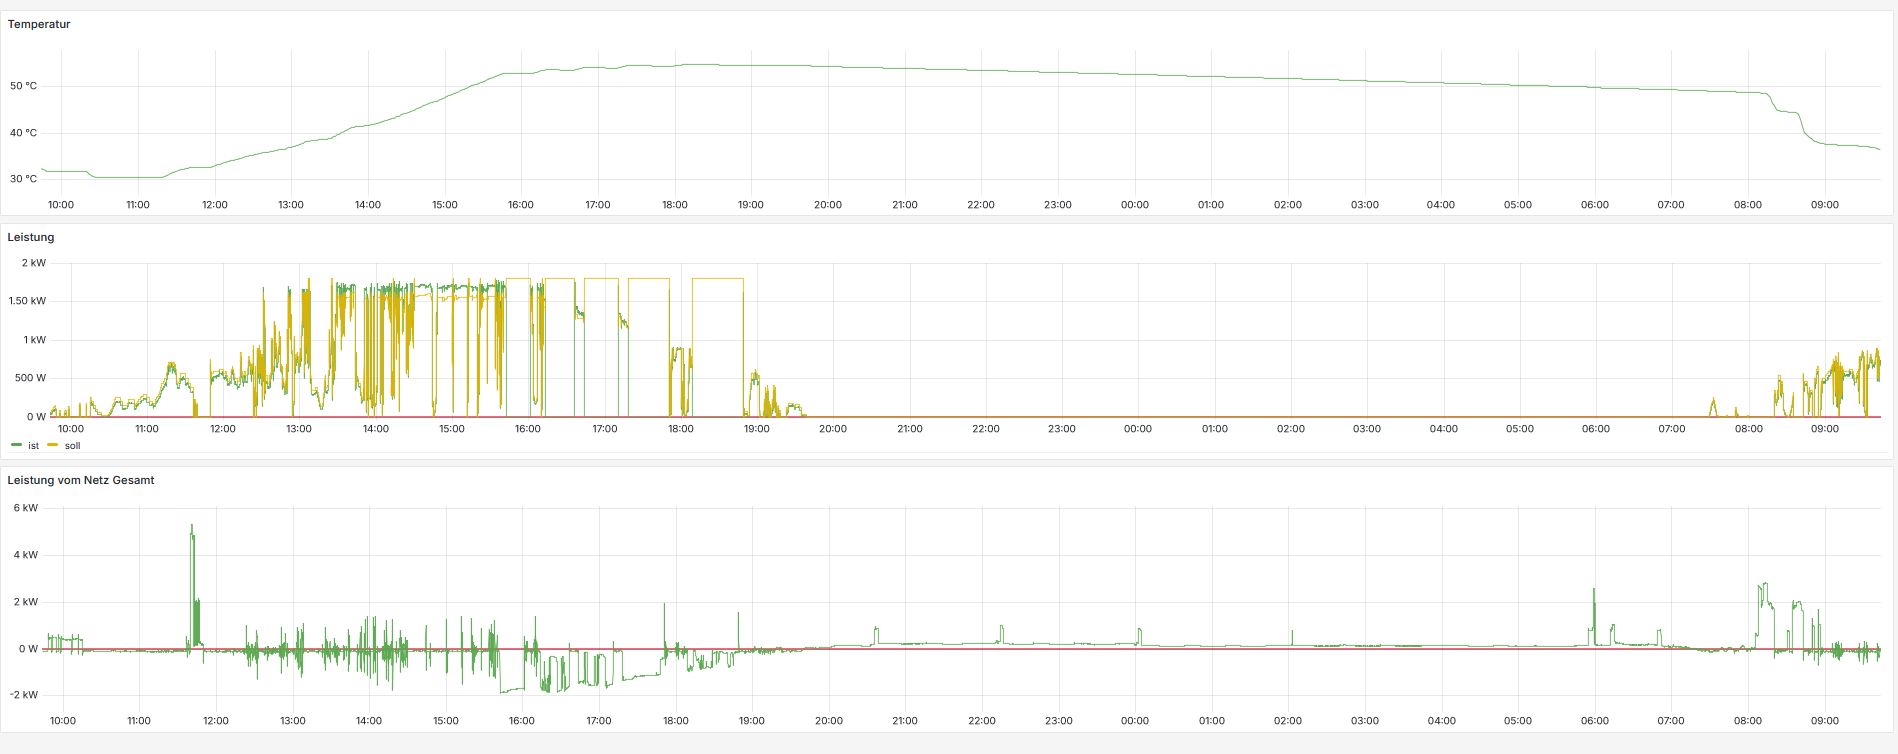
Task: Click the yellow color swatch beside 'soll'
Action: pos(53,445)
